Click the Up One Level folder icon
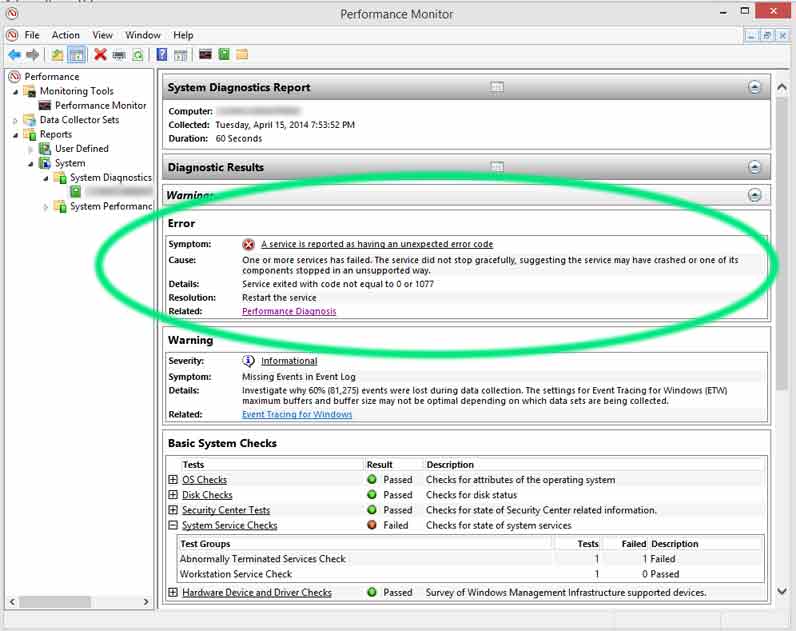 [x=57, y=55]
